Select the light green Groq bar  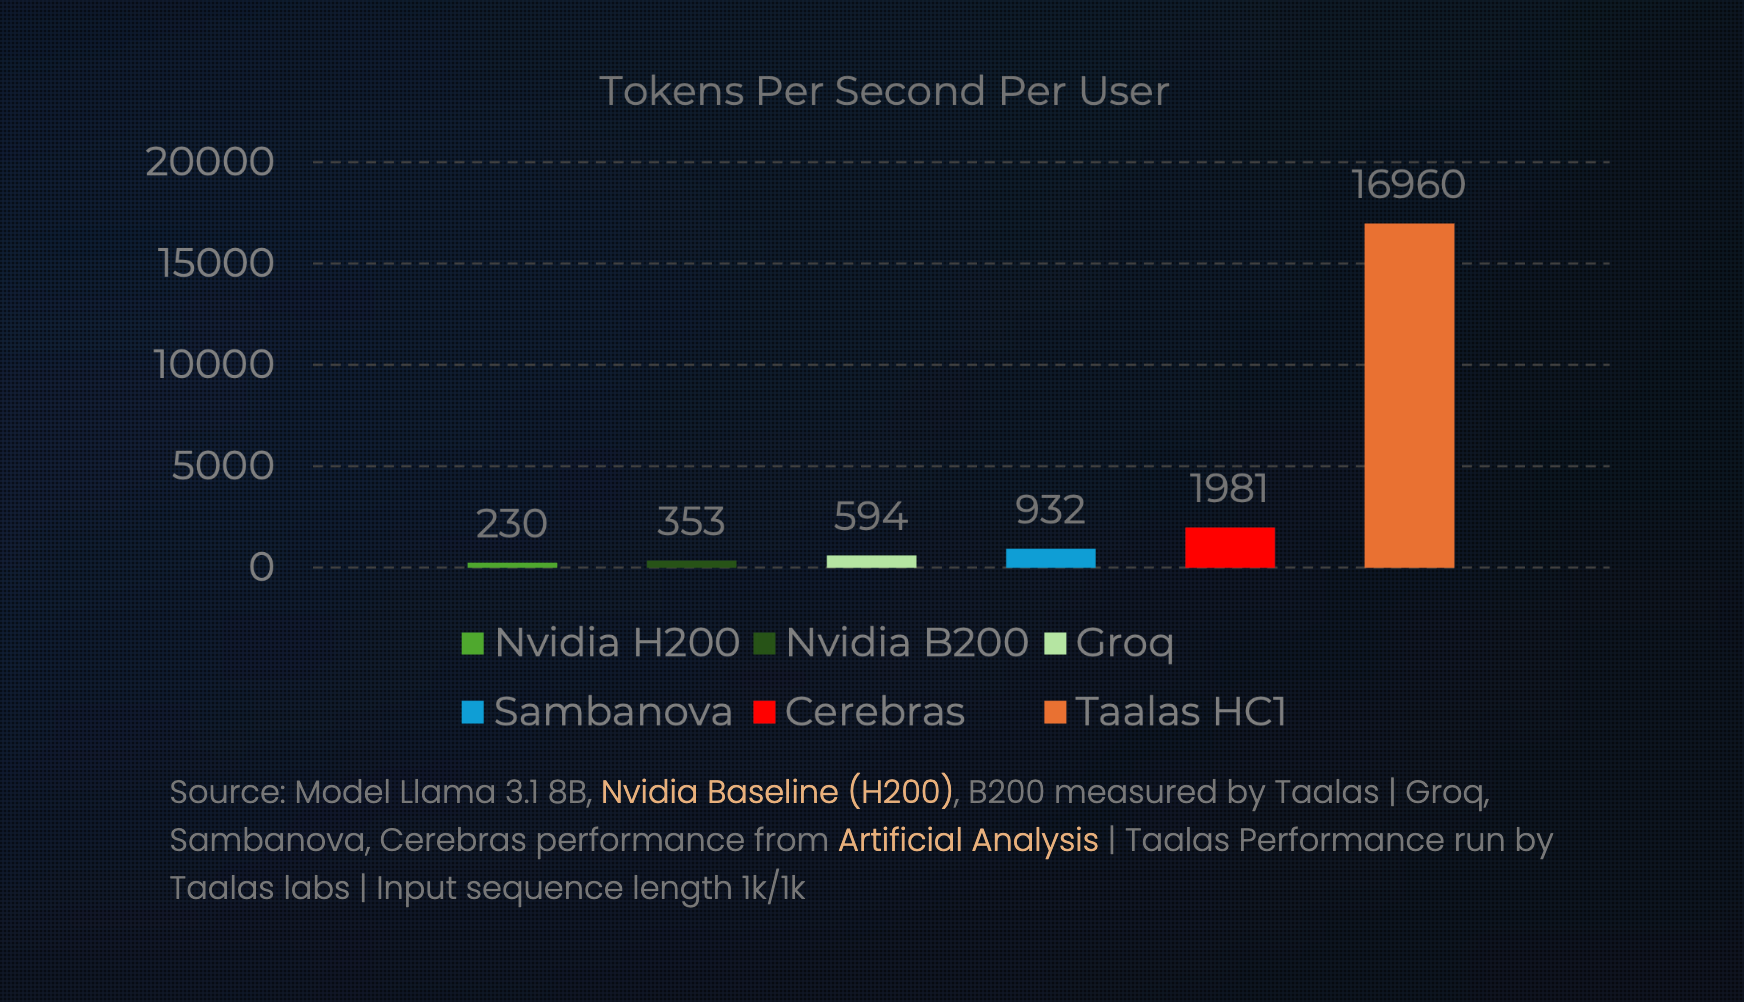tap(871, 561)
